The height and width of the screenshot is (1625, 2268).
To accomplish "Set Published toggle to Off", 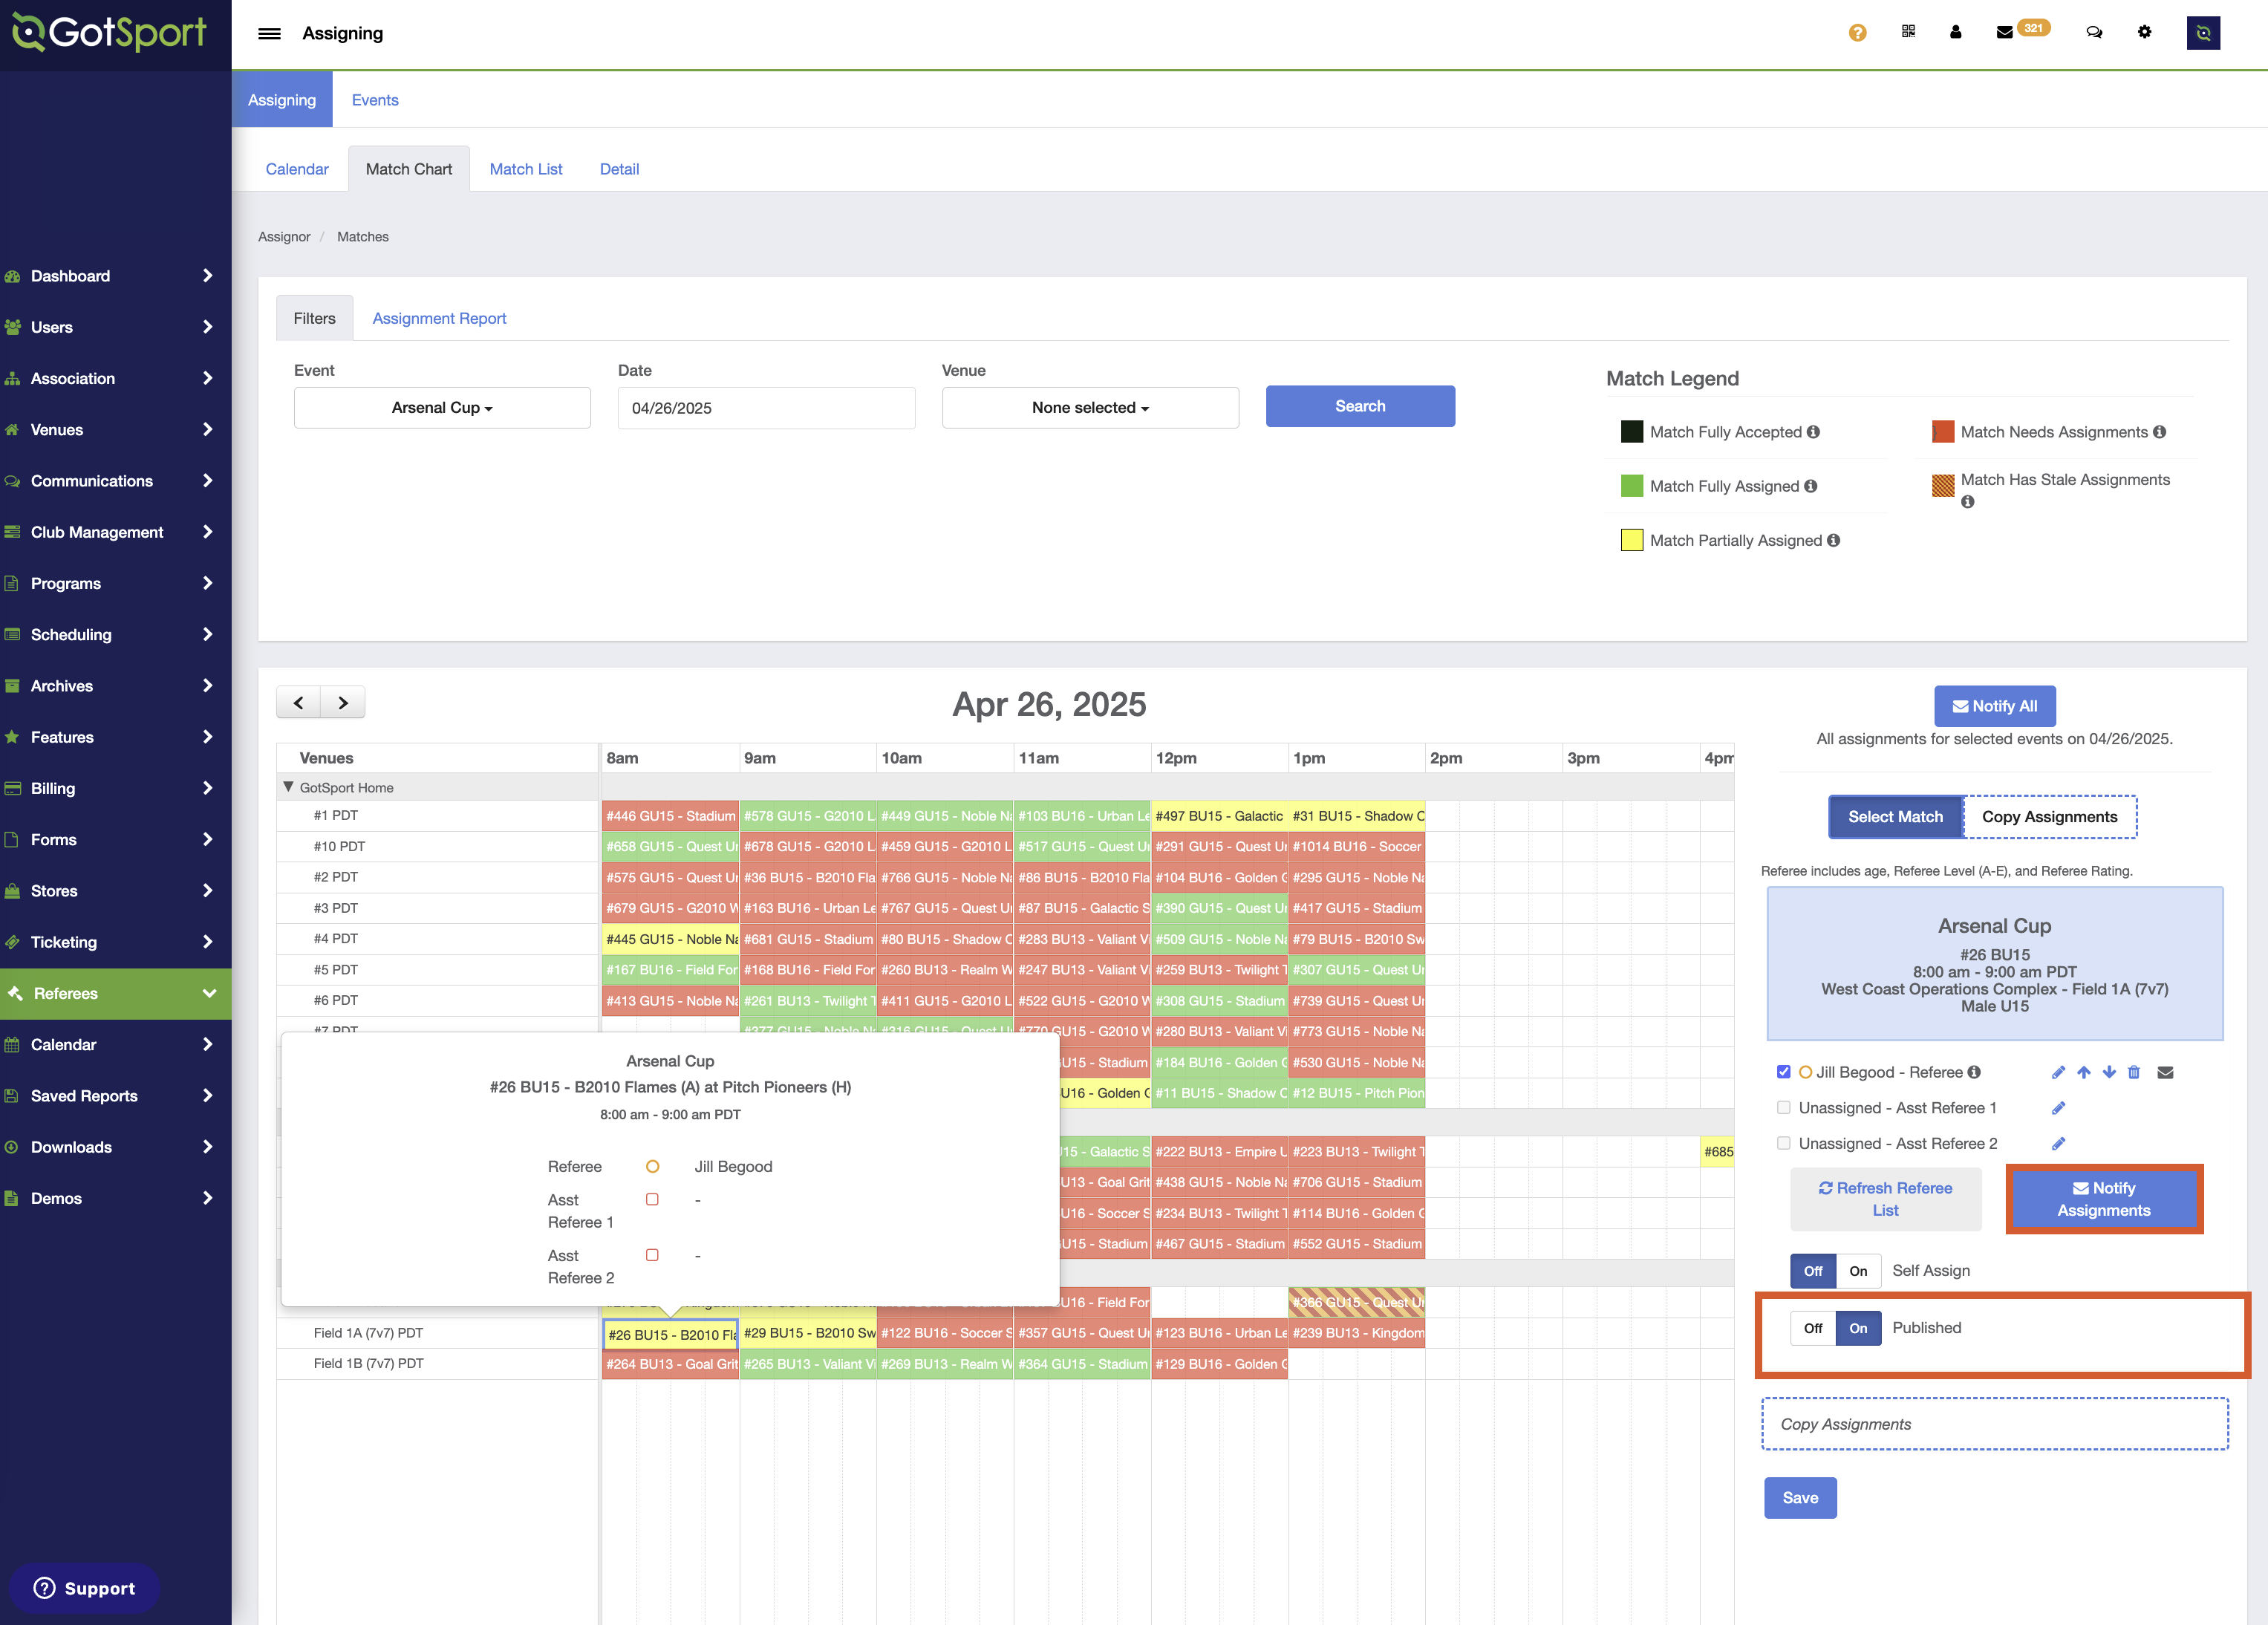I will 1813,1328.
